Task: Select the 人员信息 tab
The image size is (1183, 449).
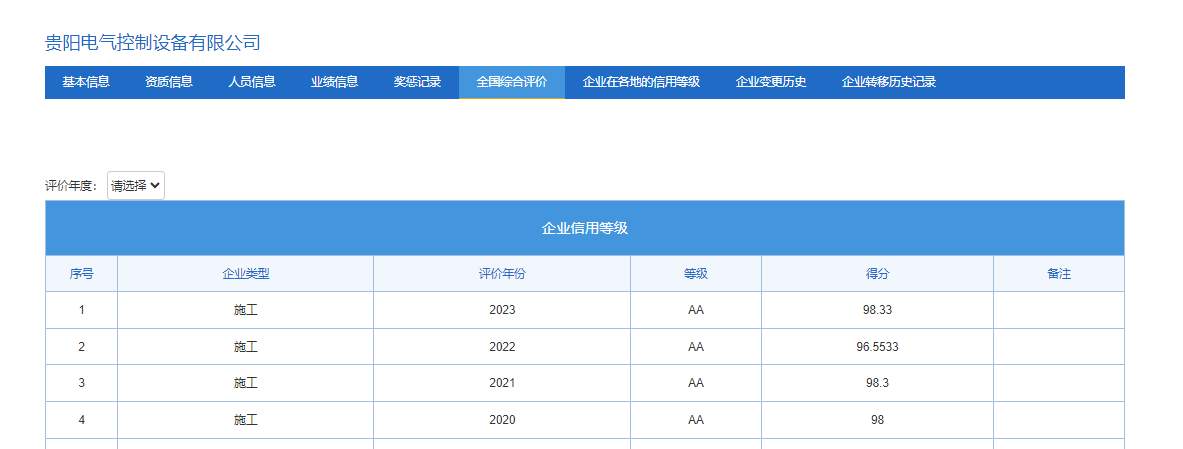Action: click(x=252, y=82)
